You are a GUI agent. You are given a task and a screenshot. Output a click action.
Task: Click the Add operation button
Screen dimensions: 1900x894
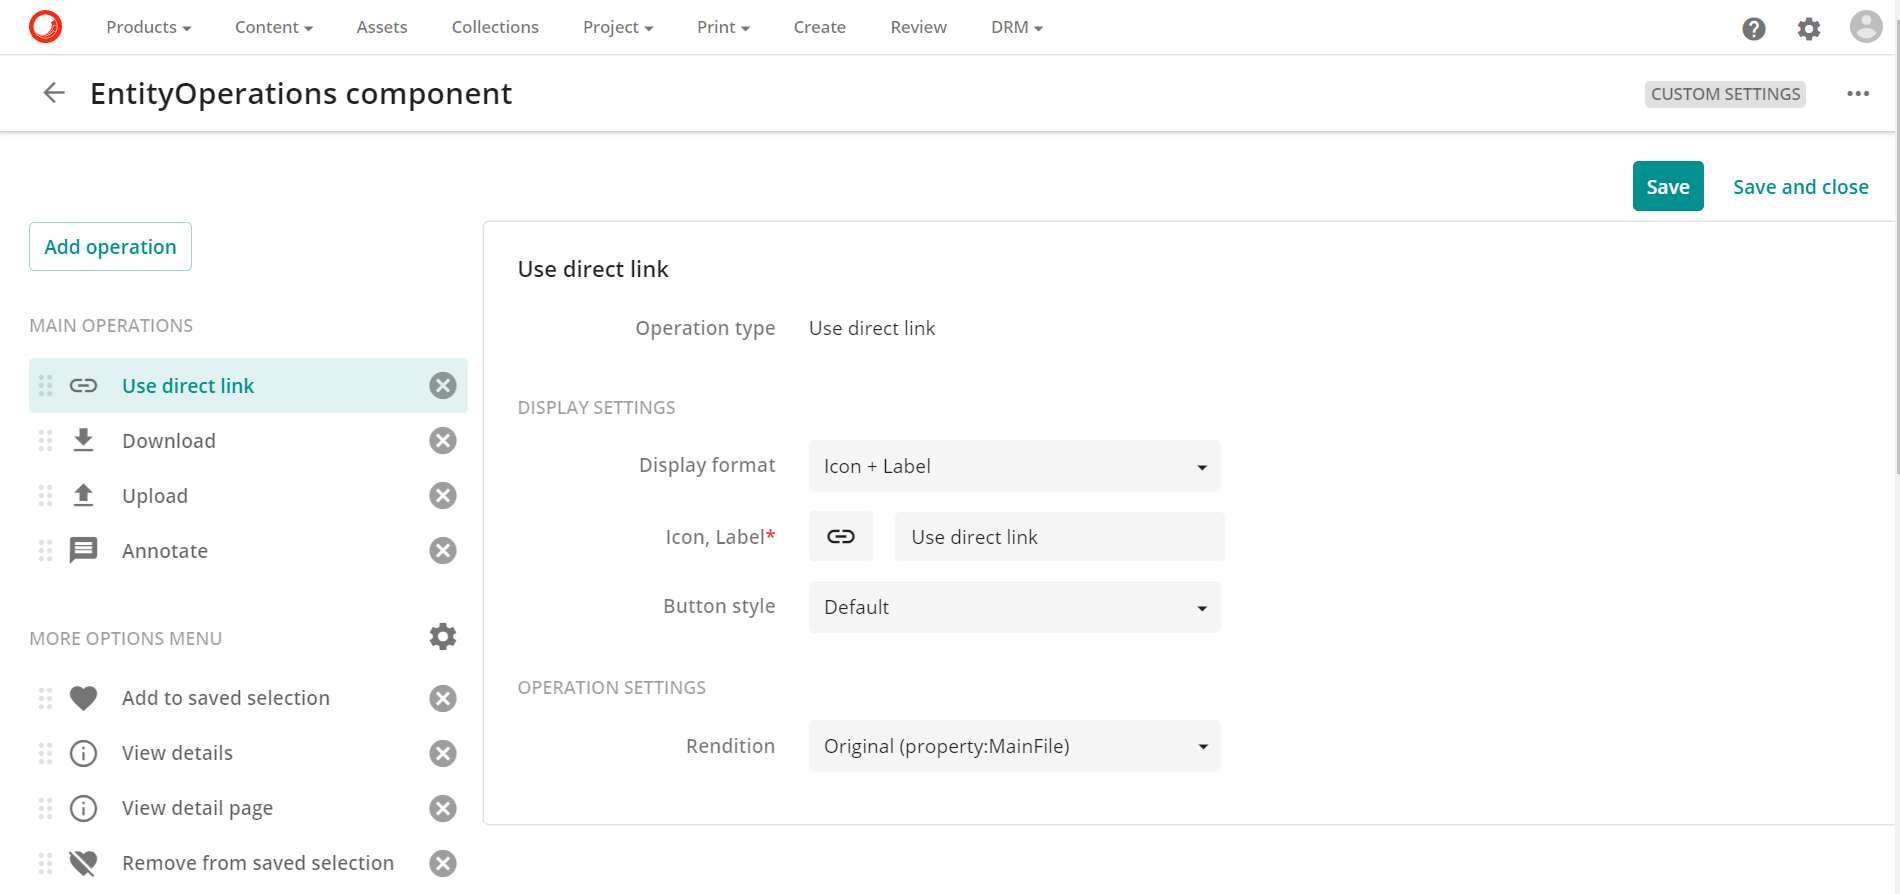[110, 247]
